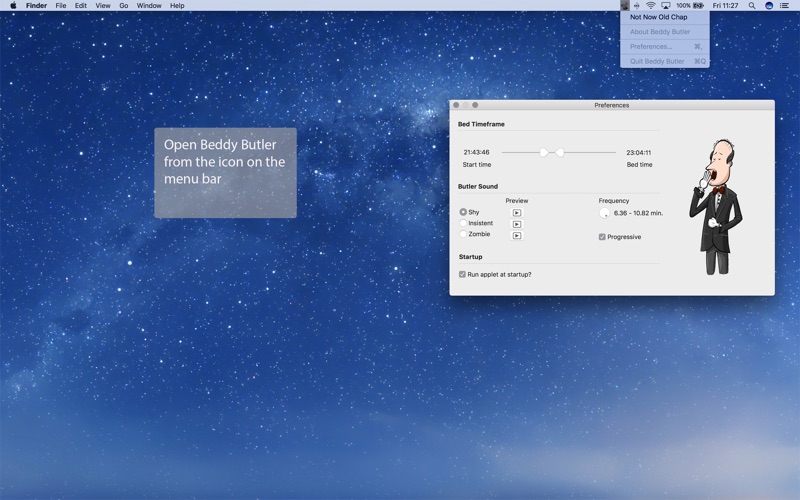Screen dimensions: 800x500
Task: Click the battery status icon
Action: pyautogui.click(x=698, y=6)
